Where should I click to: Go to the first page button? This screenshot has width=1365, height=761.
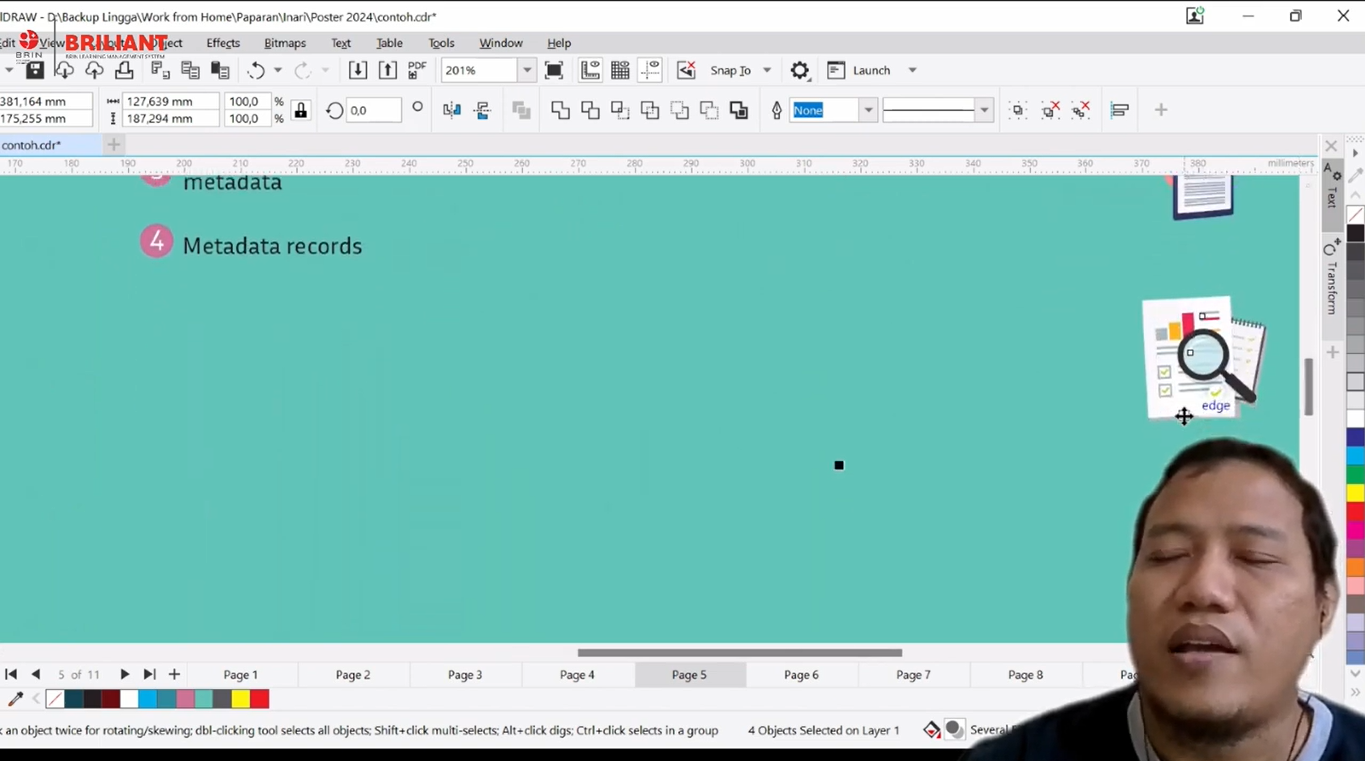[11, 675]
